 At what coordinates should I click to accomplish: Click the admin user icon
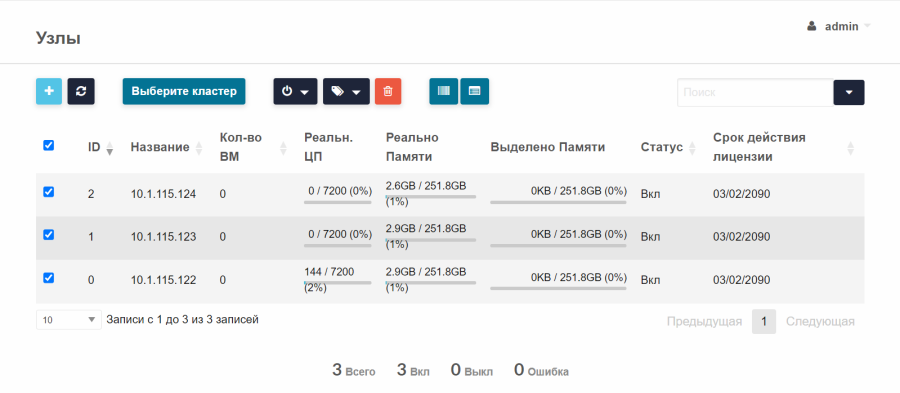point(812,26)
